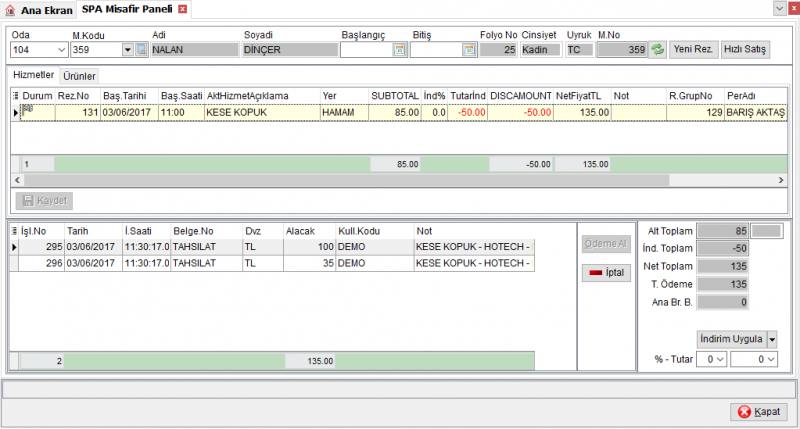Switch to the Ürünler tab
800x429 pixels.
coord(79,76)
